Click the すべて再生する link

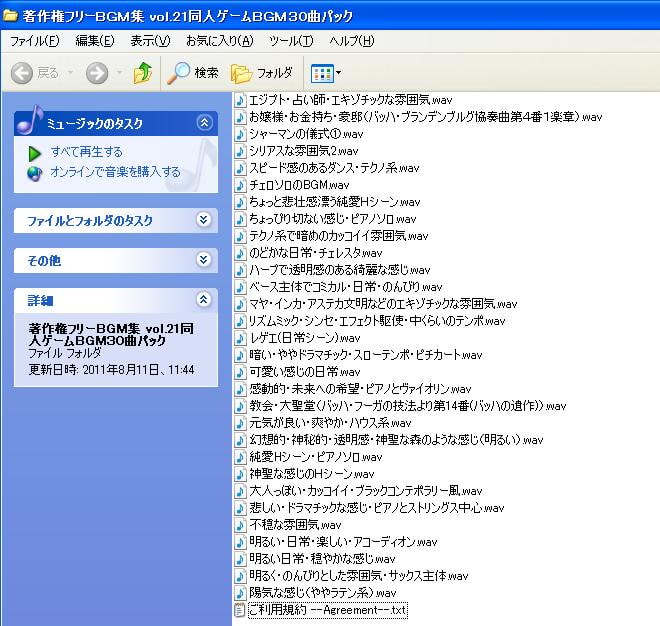click(87, 153)
